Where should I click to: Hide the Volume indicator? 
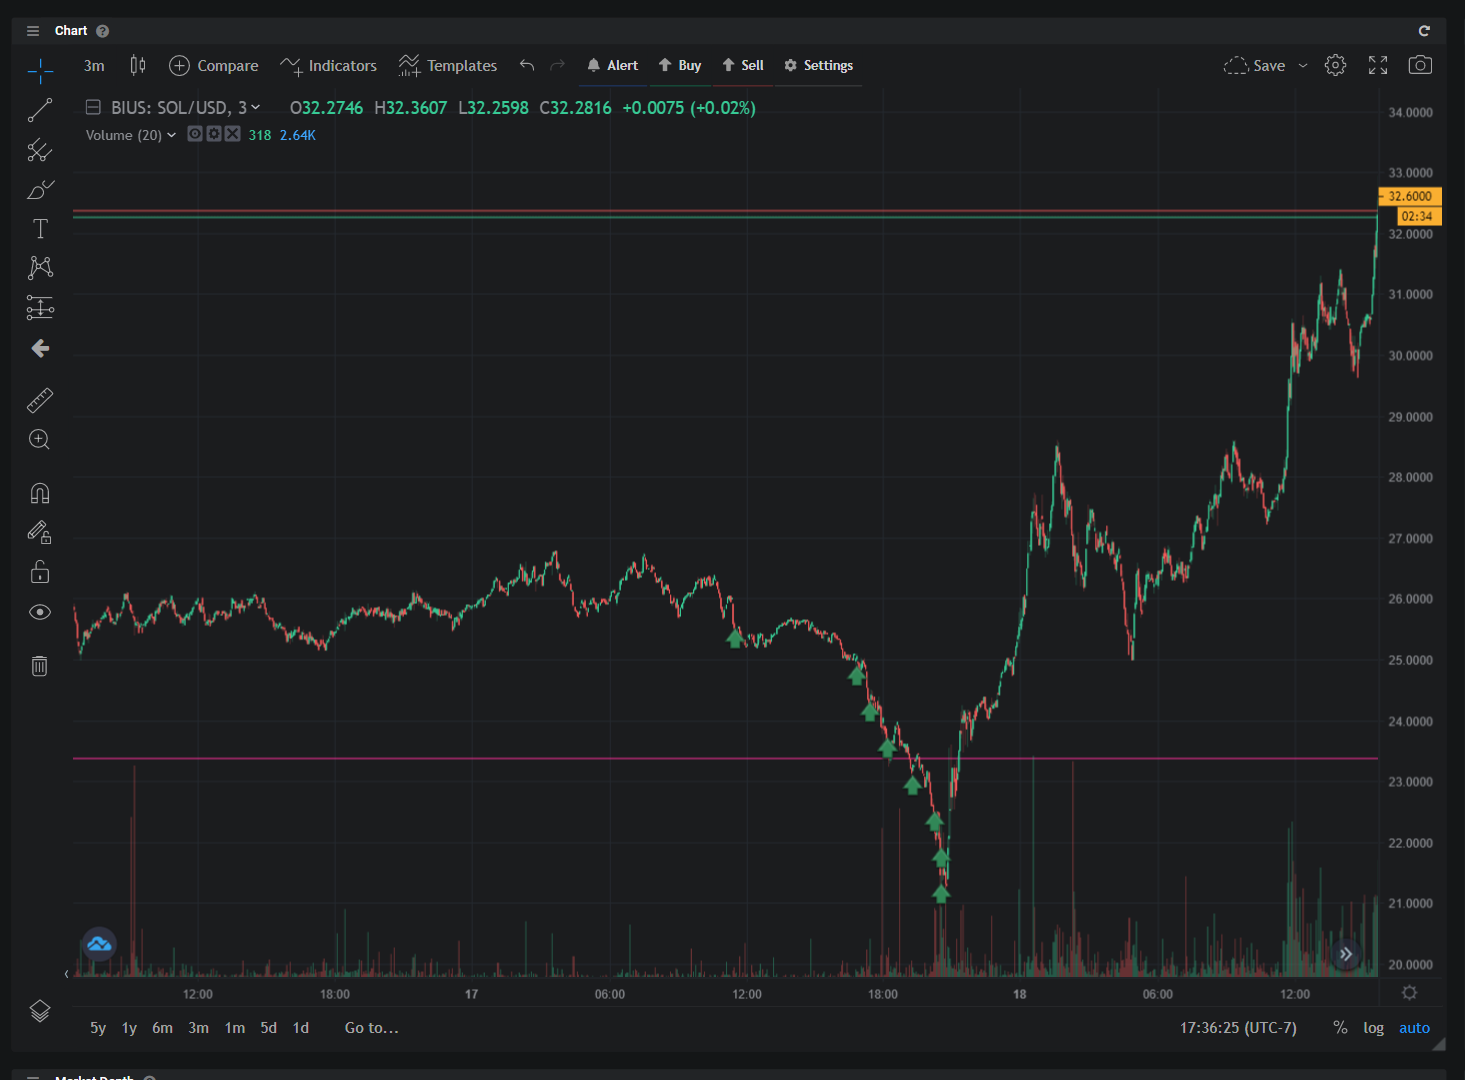(x=195, y=134)
